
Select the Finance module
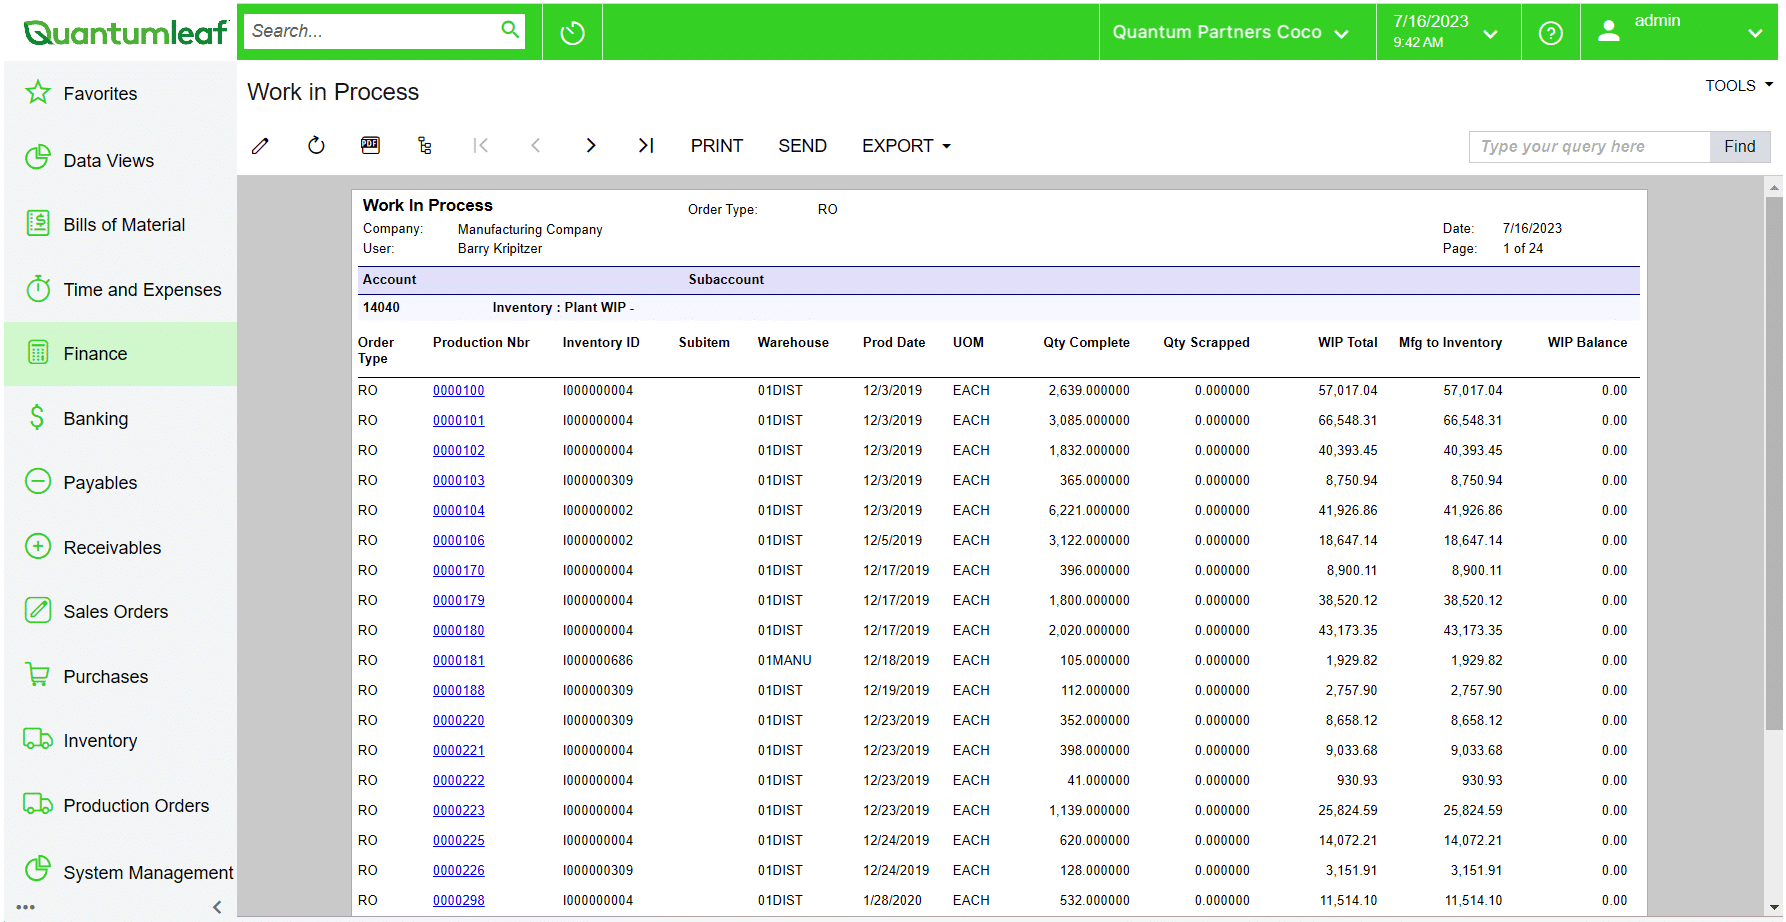point(120,353)
